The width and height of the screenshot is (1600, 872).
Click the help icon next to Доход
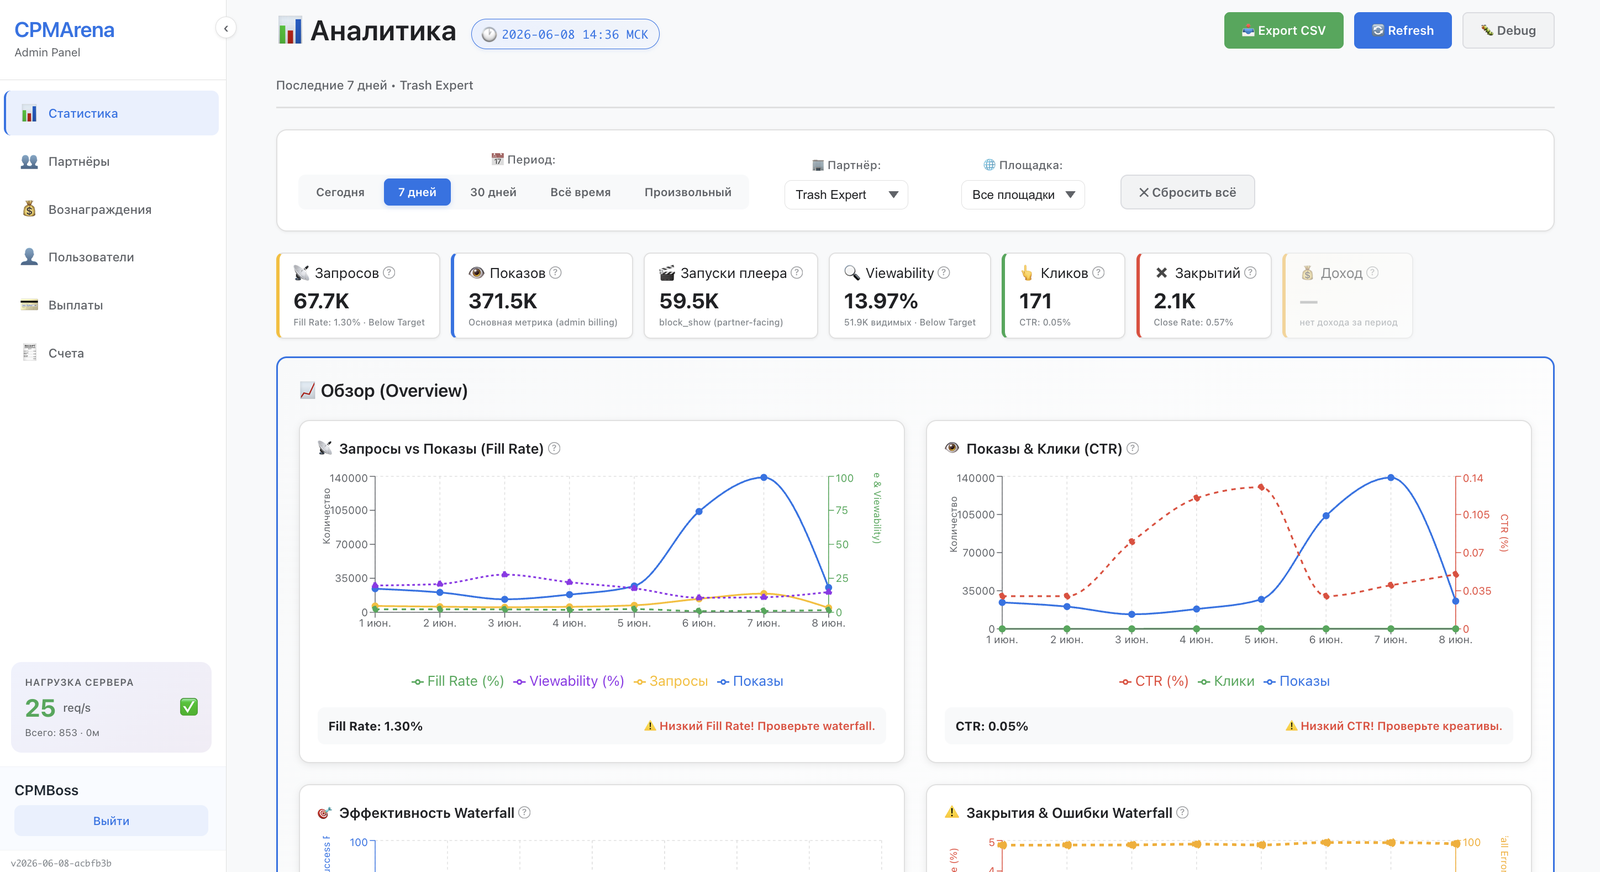pos(1372,272)
